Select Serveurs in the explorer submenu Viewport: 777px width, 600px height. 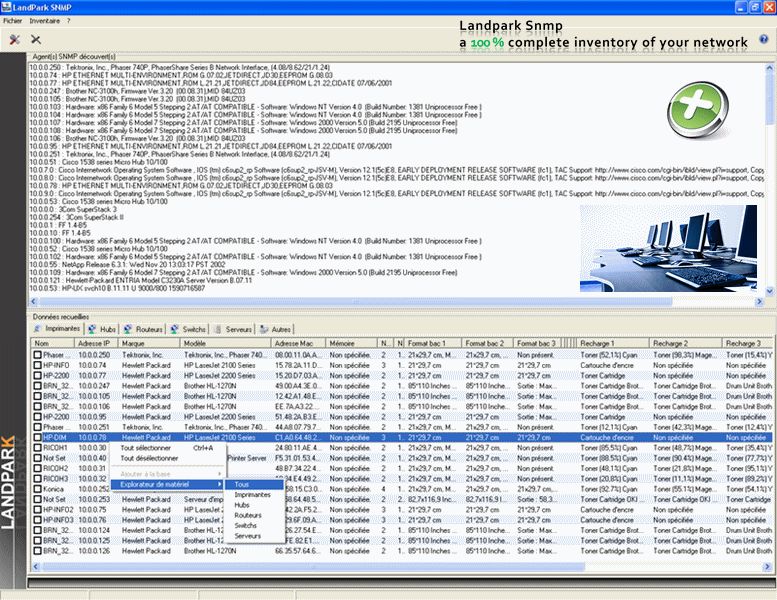tap(254, 536)
